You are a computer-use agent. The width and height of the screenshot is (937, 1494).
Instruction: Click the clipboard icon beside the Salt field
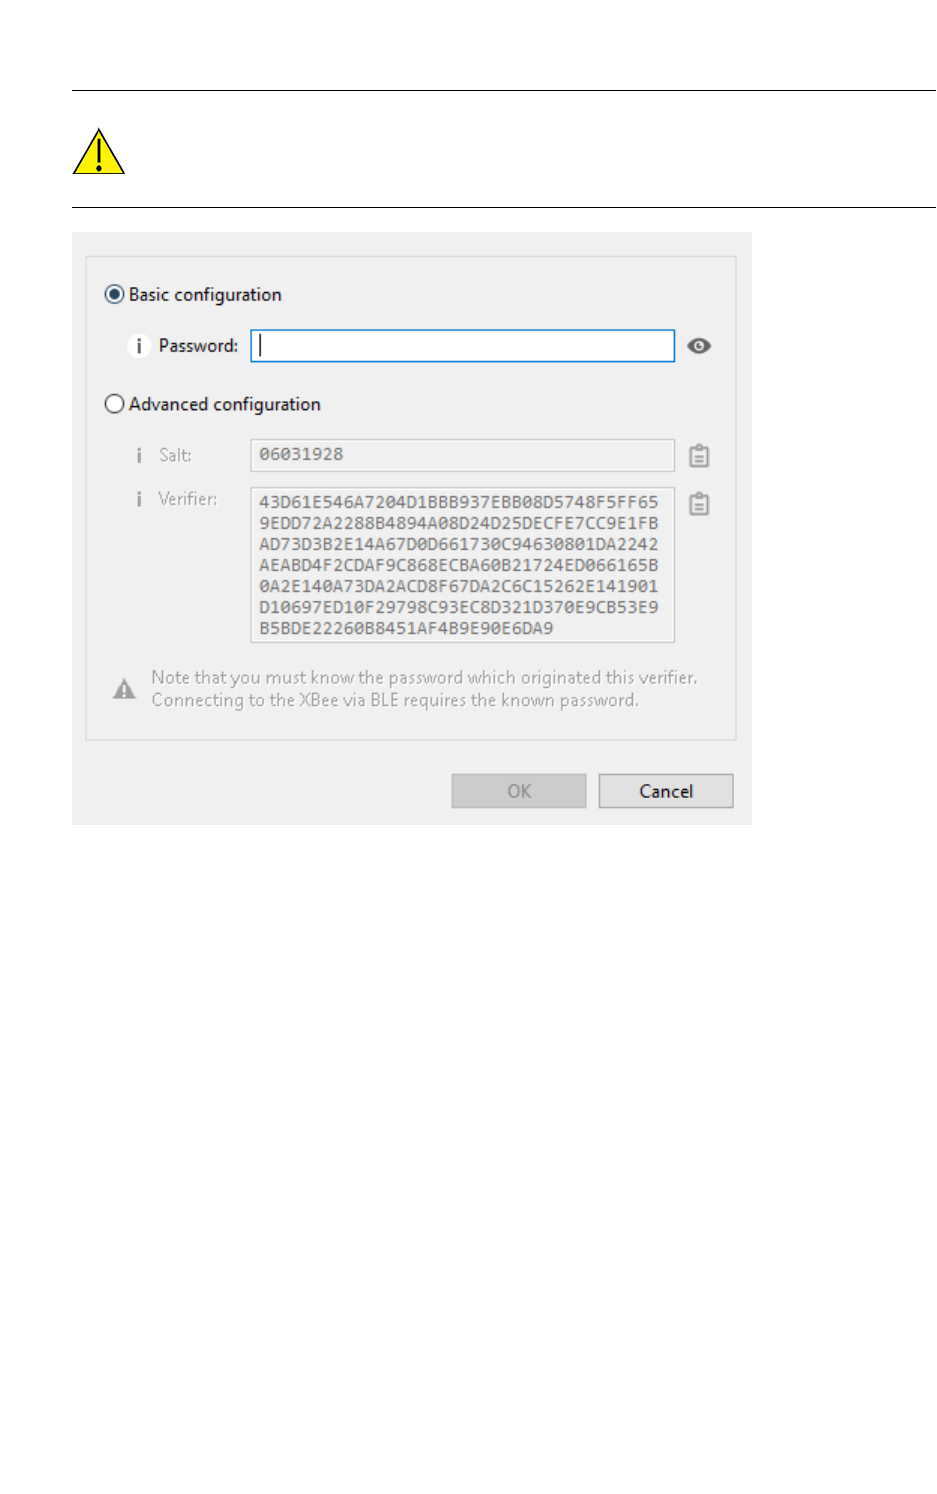(699, 456)
